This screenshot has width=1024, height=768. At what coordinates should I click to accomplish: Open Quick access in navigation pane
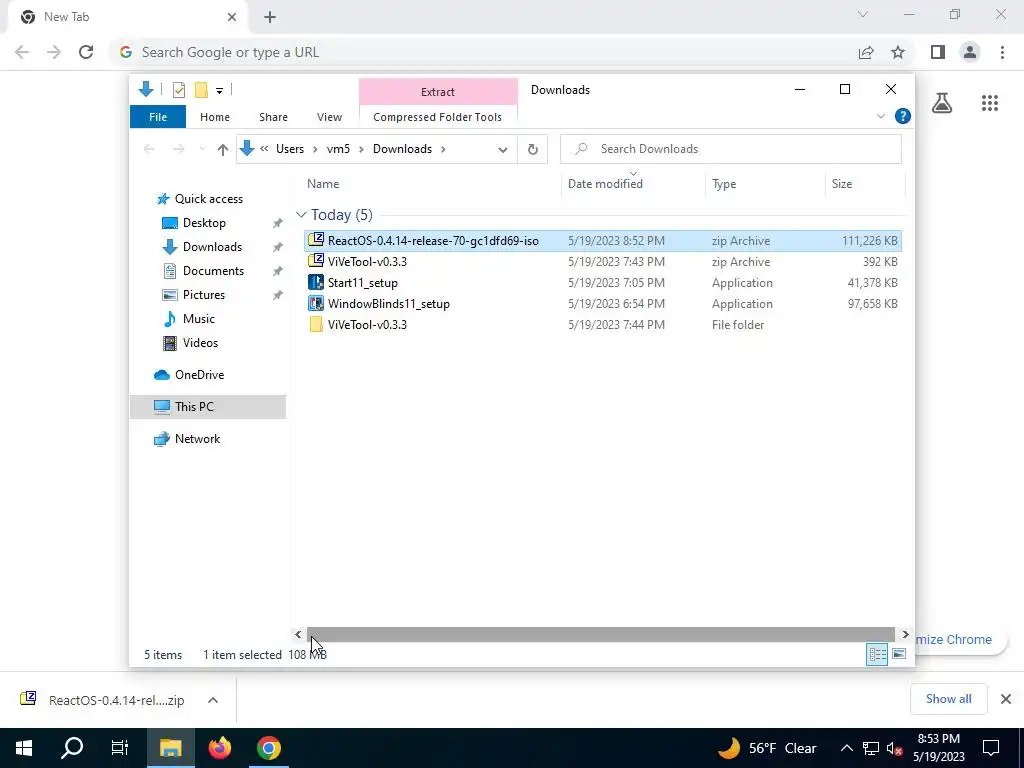pyautogui.click(x=208, y=199)
